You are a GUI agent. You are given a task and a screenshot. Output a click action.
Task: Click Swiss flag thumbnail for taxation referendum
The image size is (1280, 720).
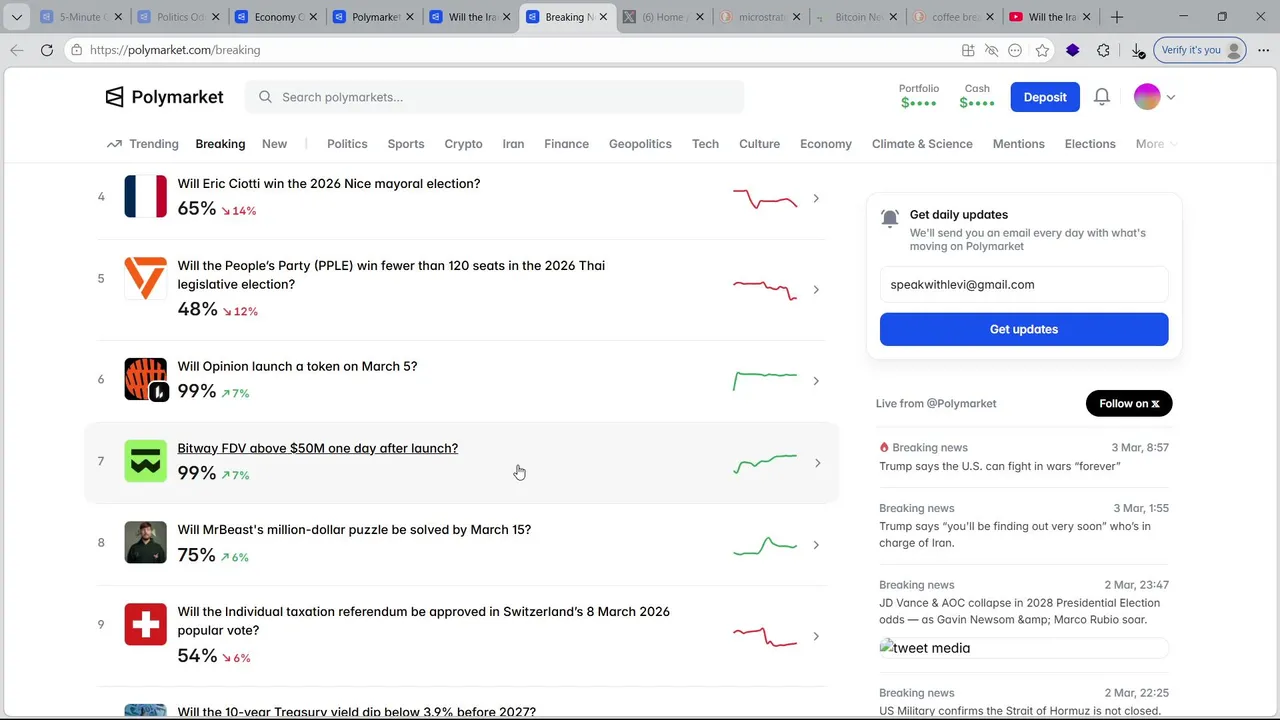point(145,625)
